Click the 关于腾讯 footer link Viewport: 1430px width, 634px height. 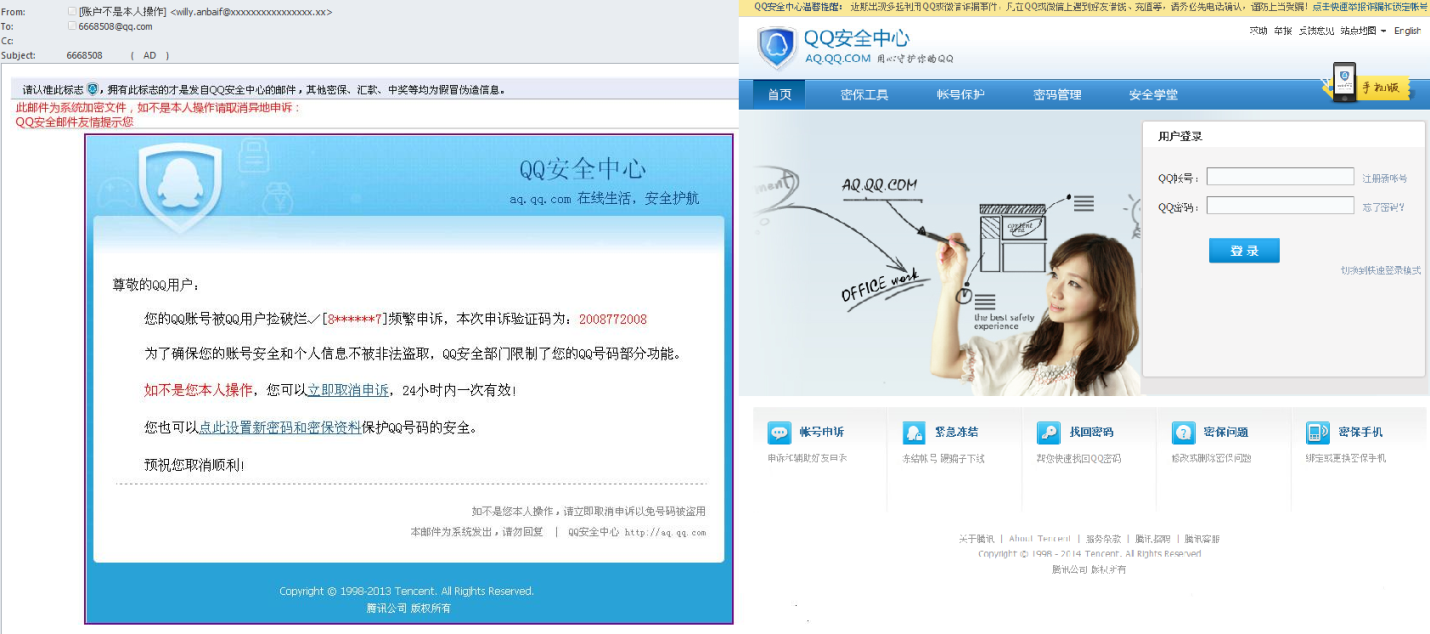pyautogui.click(x=976, y=539)
